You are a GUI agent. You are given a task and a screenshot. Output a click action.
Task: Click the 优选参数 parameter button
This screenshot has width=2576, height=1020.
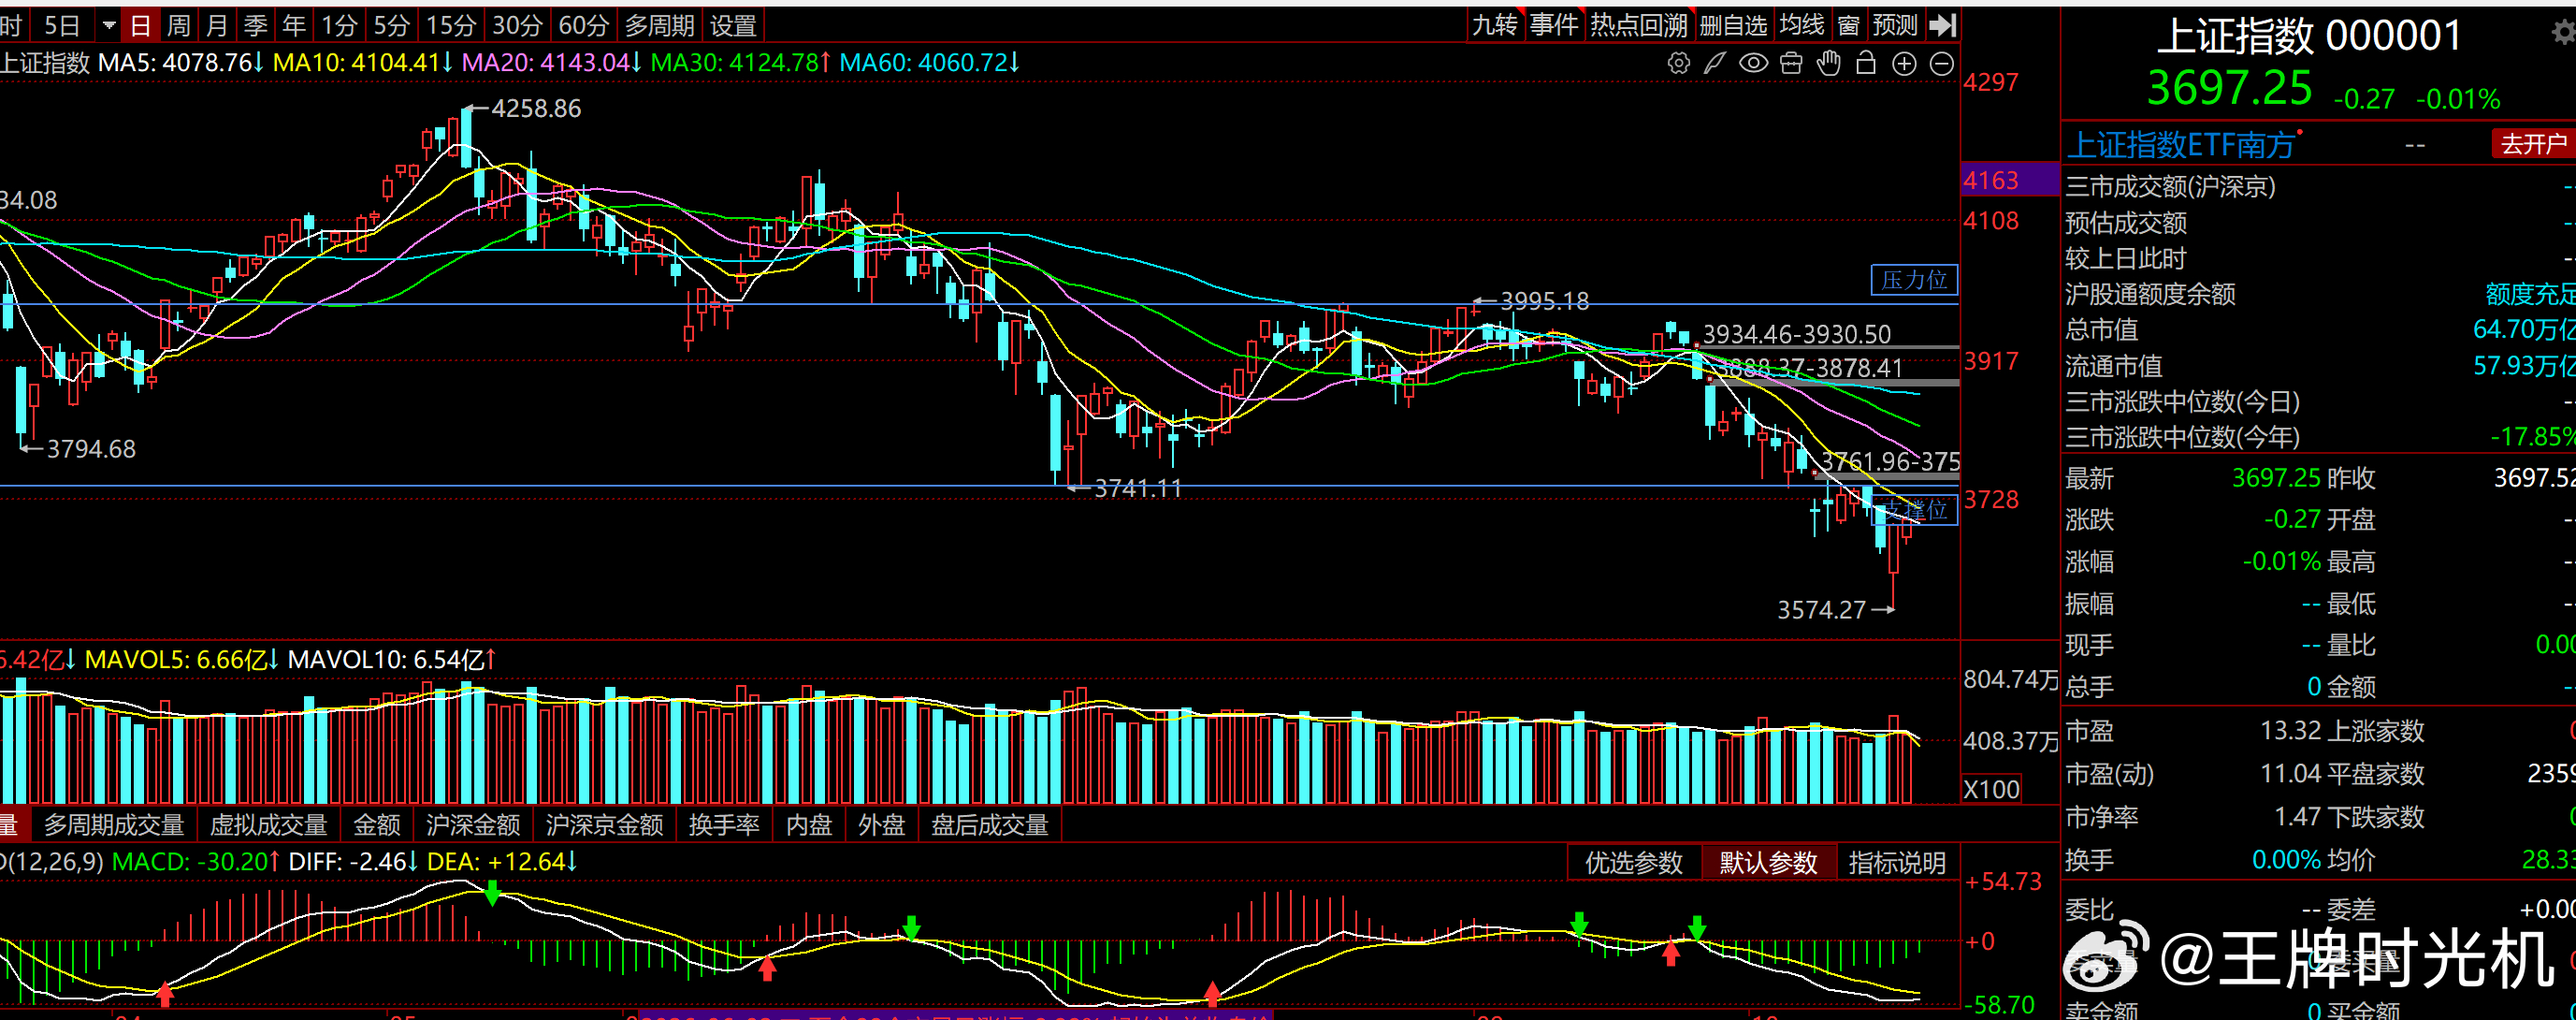[x=1634, y=863]
